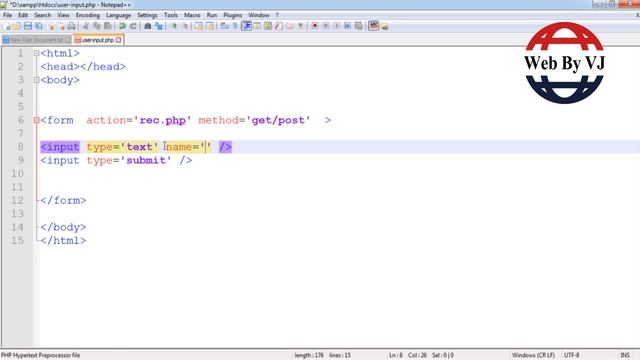Open the Language menu
Viewport: 640px width, 360px height.
[x=118, y=15]
